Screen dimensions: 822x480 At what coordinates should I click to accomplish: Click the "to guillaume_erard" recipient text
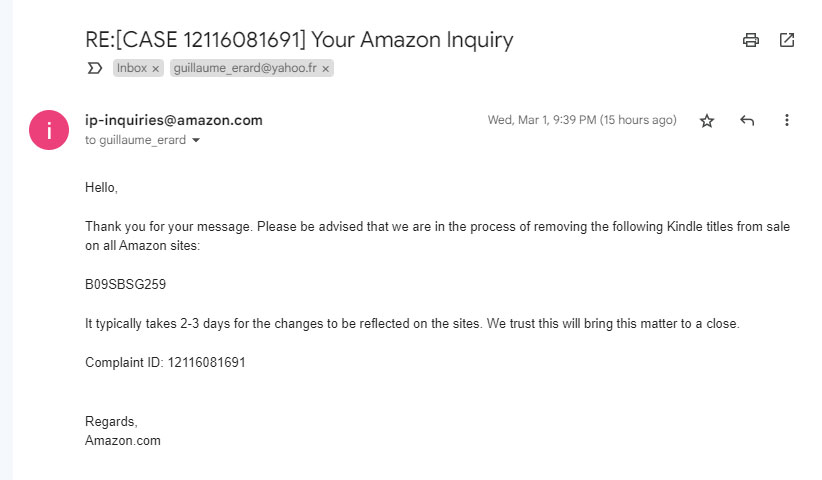coord(136,140)
